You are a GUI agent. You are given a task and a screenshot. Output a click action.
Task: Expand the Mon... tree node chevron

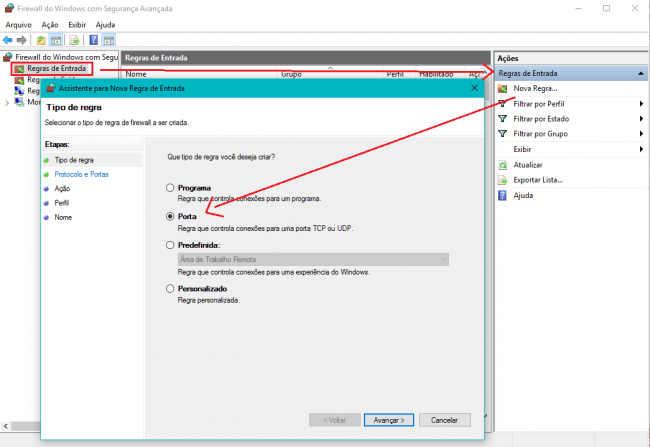(x=7, y=103)
